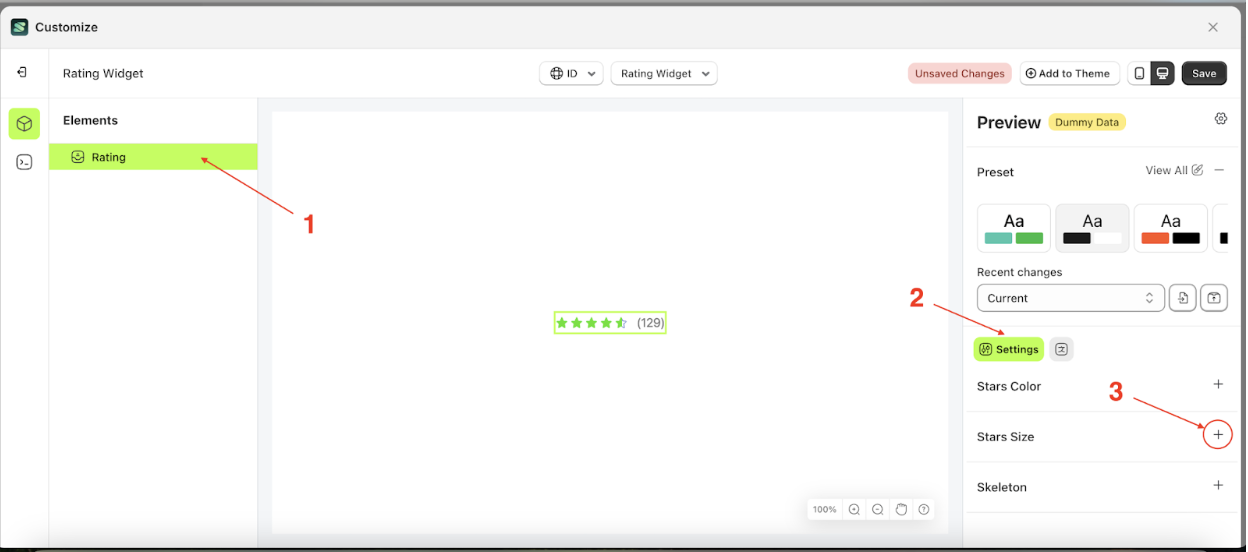
Task: Select the black and white preset
Action: [1092, 228]
